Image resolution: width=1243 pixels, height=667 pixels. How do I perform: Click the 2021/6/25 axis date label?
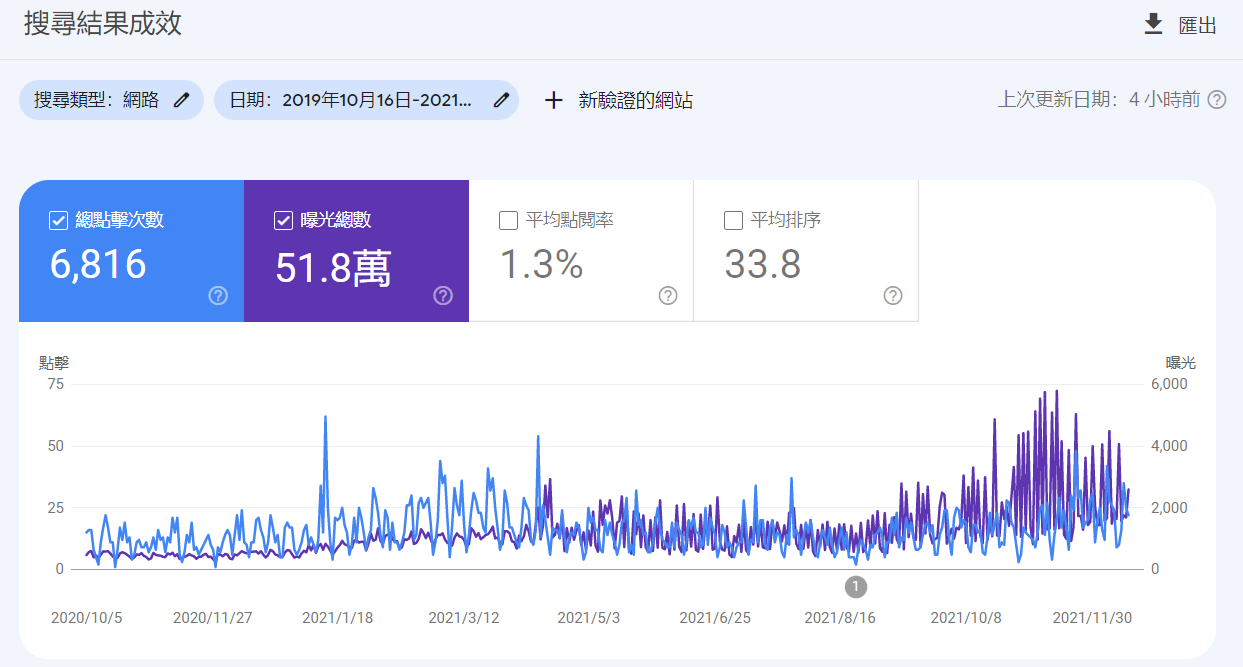pos(715,618)
